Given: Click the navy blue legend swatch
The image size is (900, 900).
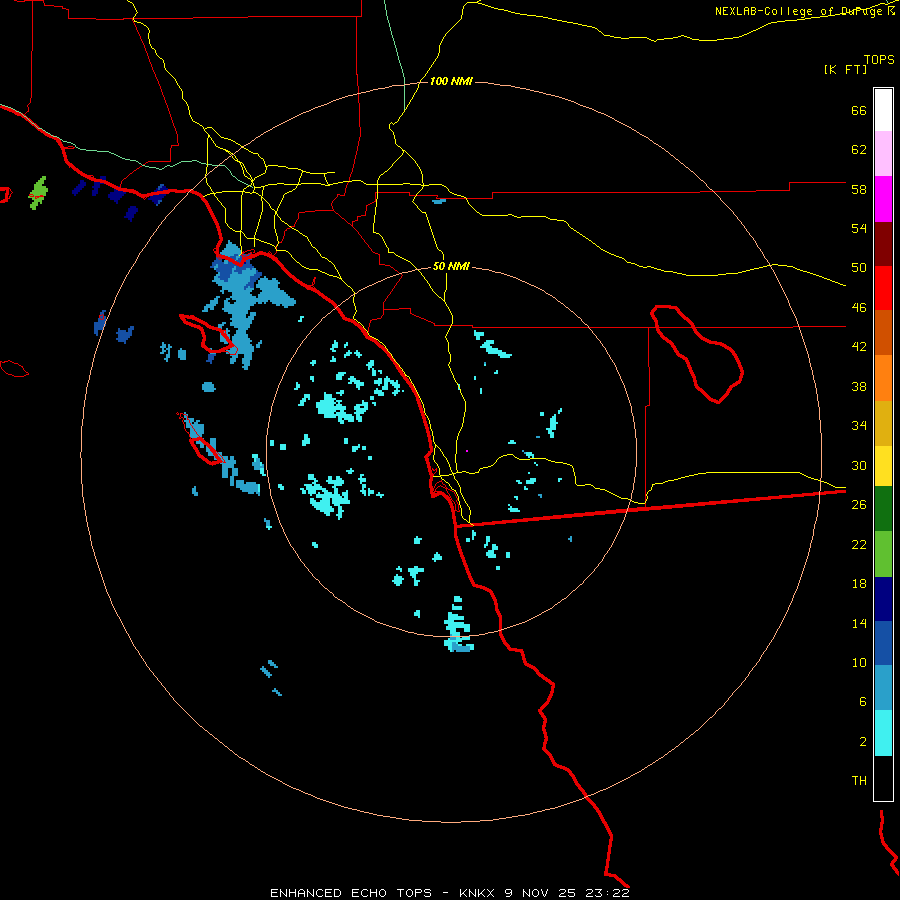Looking at the screenshot, I should click(x=883, y=599).
